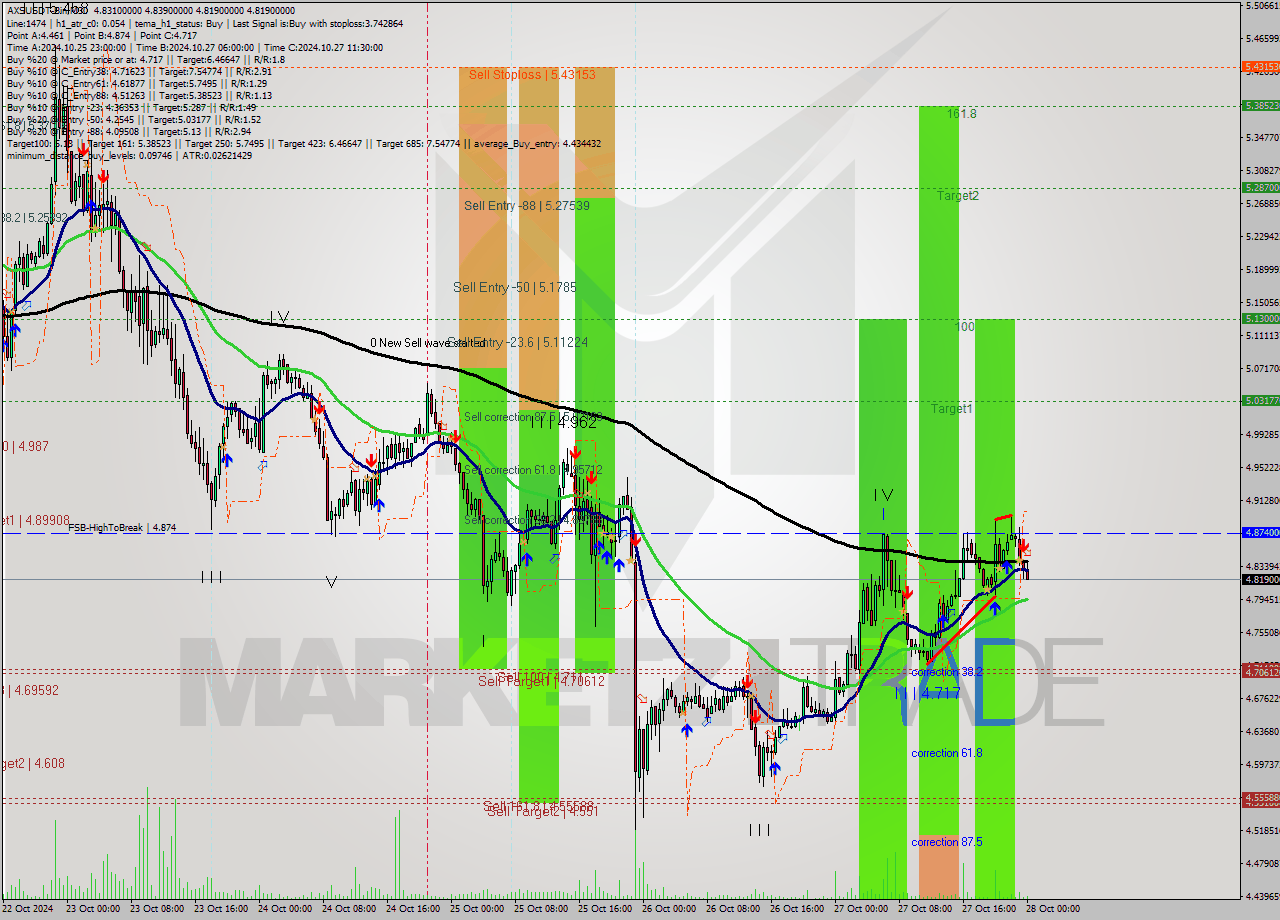Click the blue 4.87400 price axis tag
The image size is (1280, 920).
tap(1261, 533)
